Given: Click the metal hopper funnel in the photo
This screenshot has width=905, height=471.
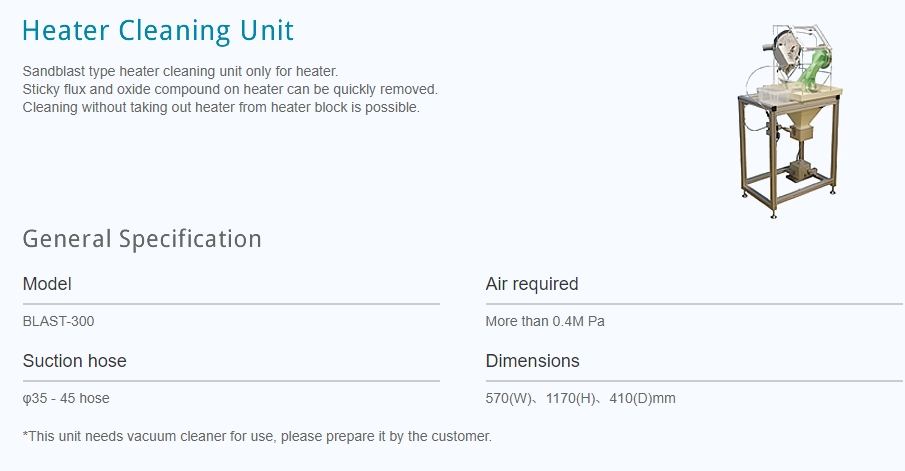Looking at the screenshot, I should tap(799, 125).
